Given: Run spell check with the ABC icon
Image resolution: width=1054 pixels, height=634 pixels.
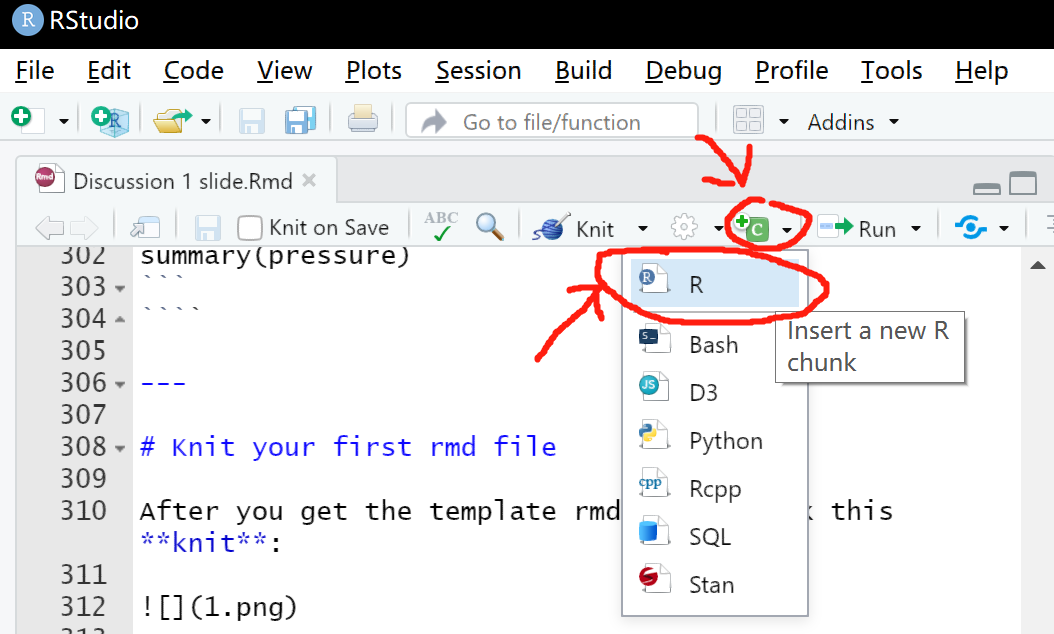Looking at the screenshot, I should pos(441,227).
